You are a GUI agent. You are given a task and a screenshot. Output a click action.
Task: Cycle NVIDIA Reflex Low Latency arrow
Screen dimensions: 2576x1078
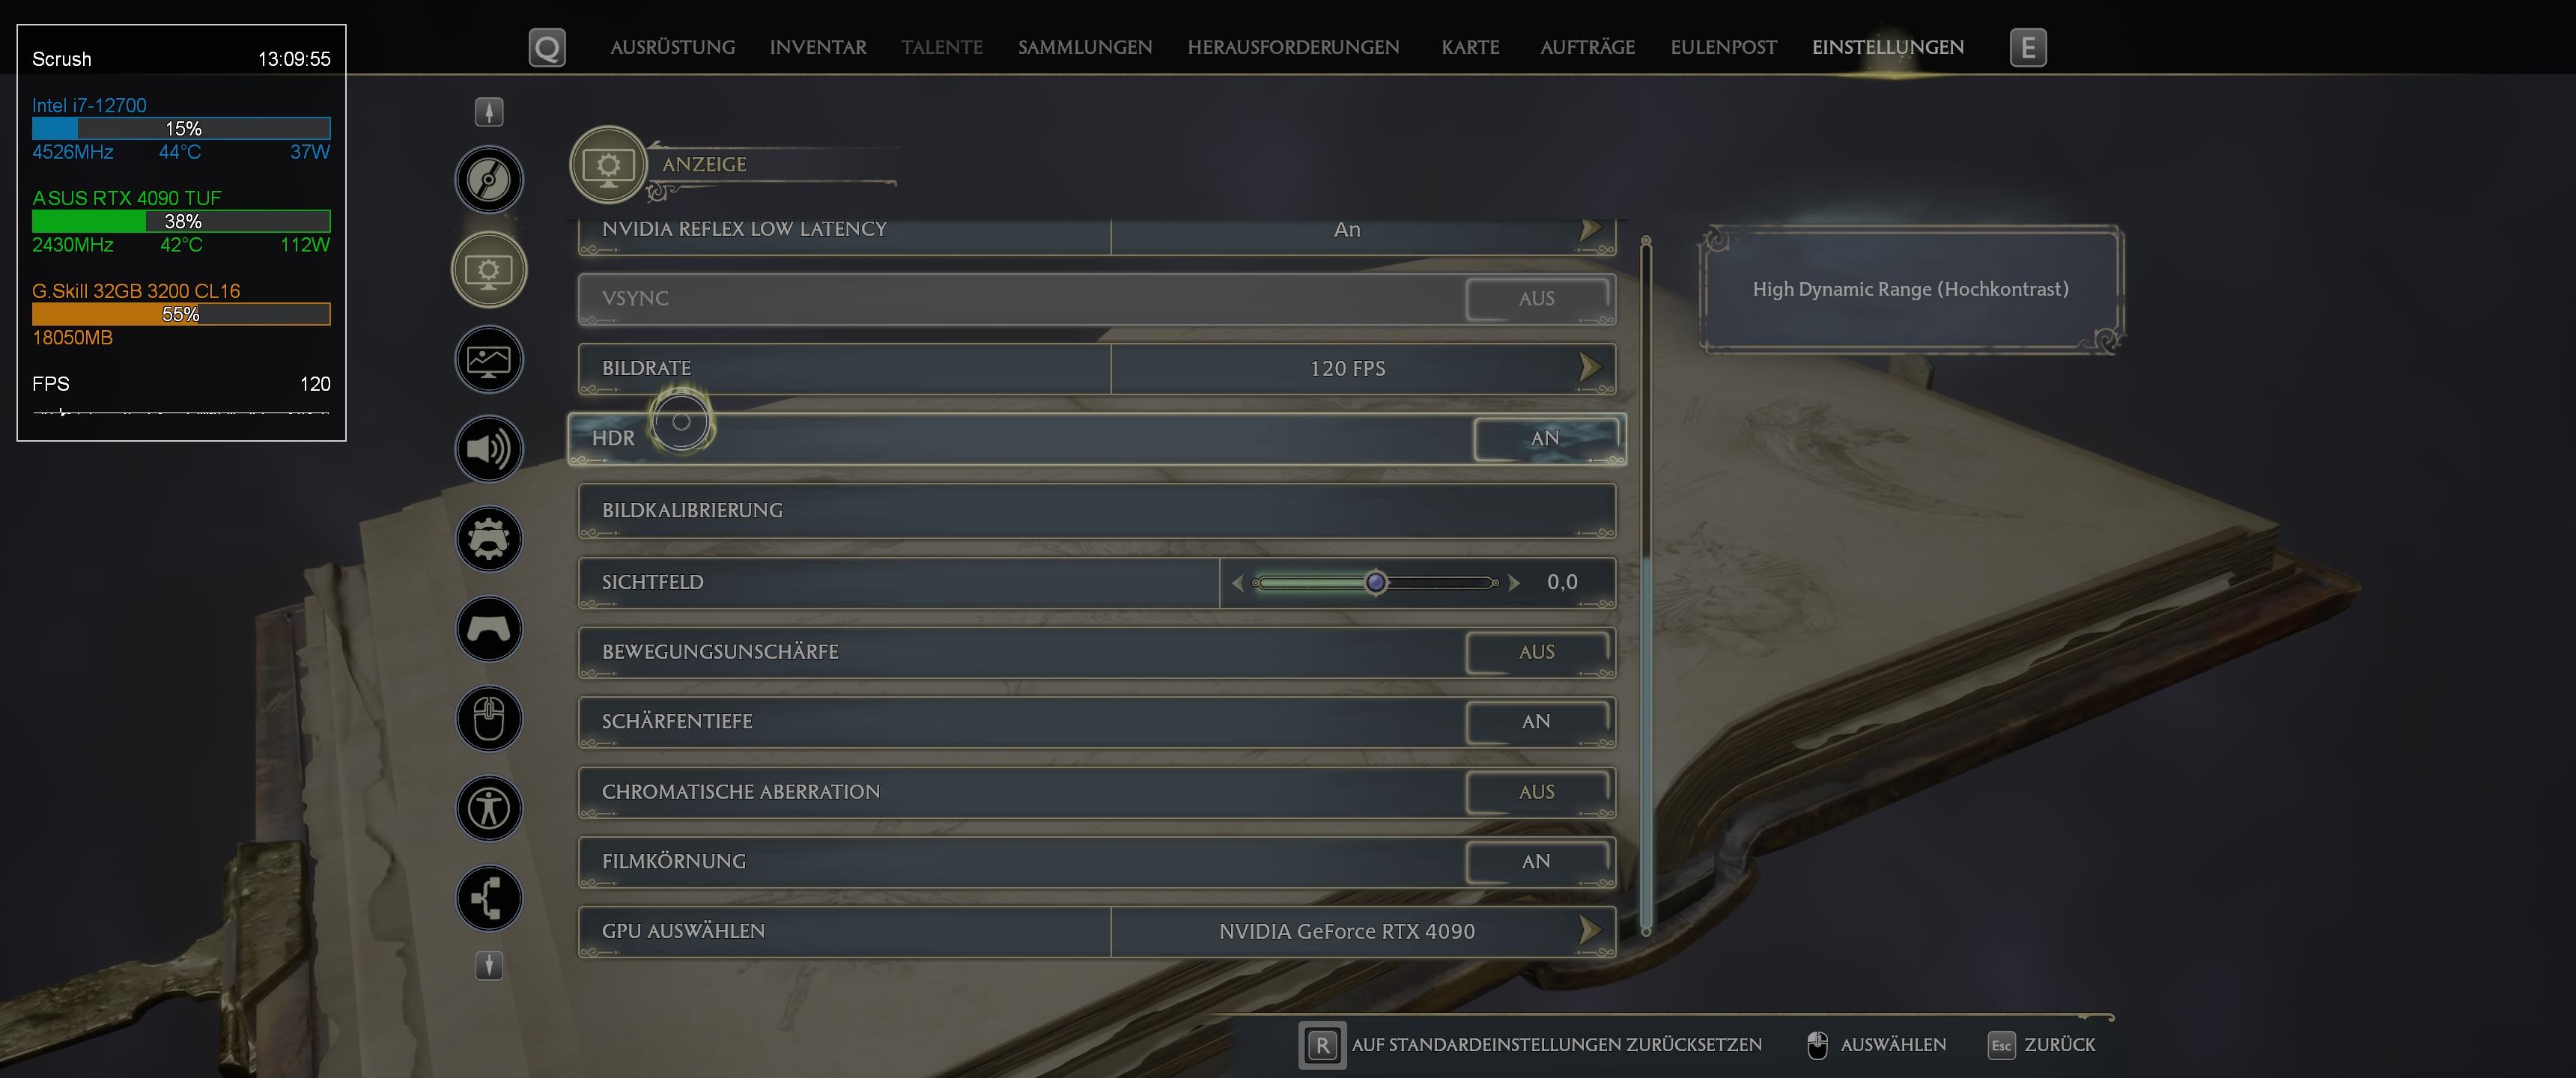1589,229
